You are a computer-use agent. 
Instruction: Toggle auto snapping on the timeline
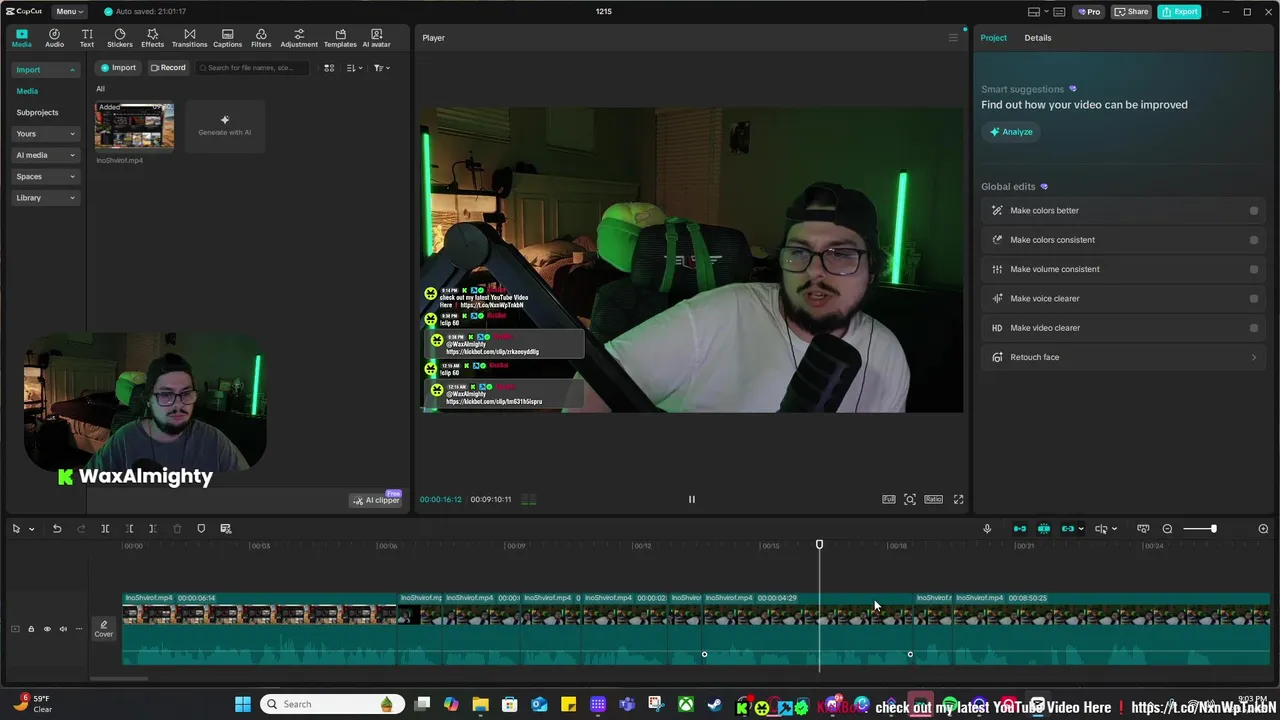coord(1044,528)
